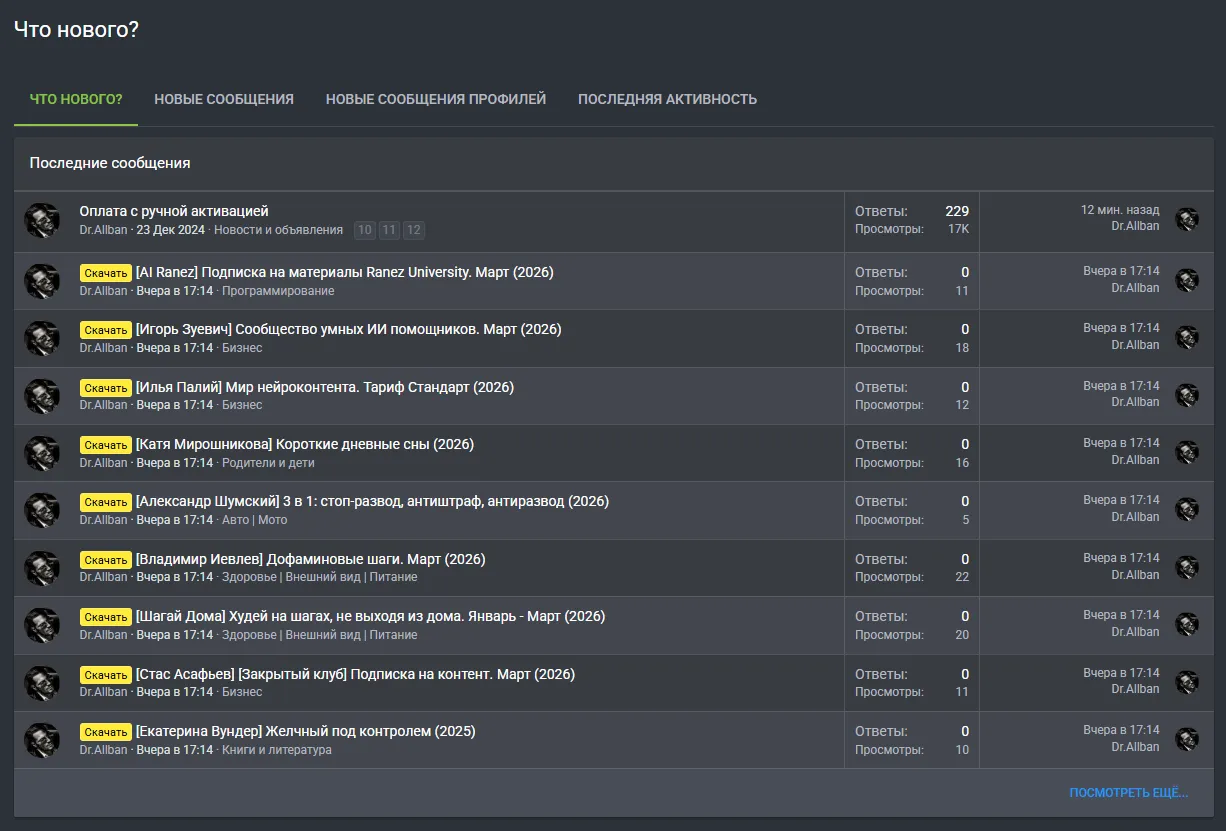The width and height of the screenshot is (1226, 831).
Task: Open the Новости и объявления forum link
Action: (278, 230)
